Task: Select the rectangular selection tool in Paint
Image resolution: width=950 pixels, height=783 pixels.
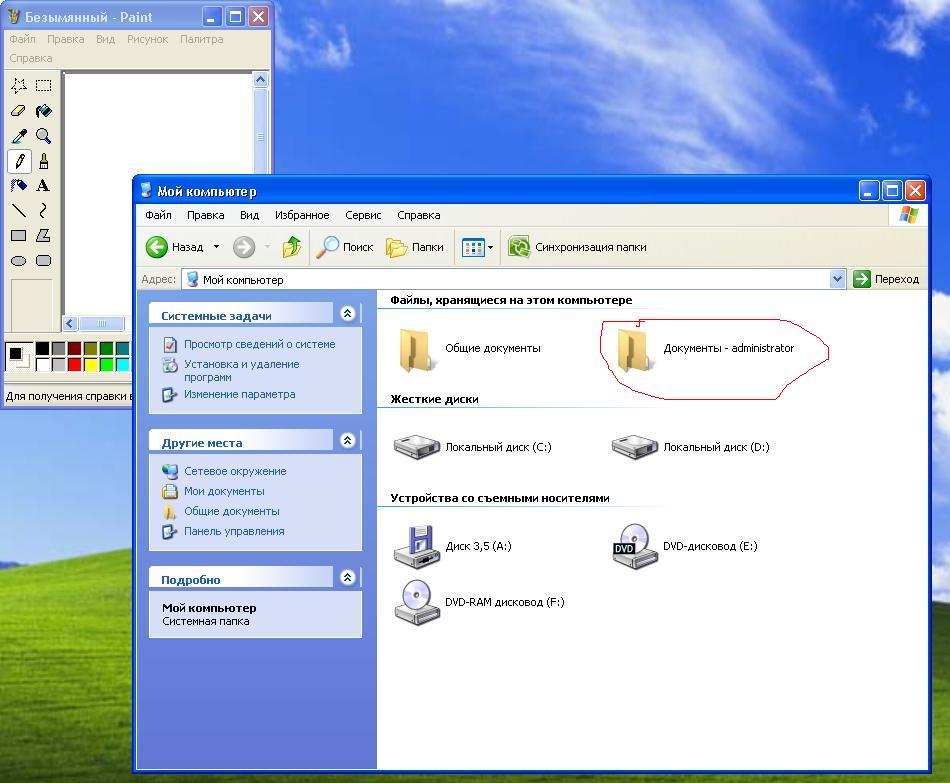Action: tap(43, 85)
